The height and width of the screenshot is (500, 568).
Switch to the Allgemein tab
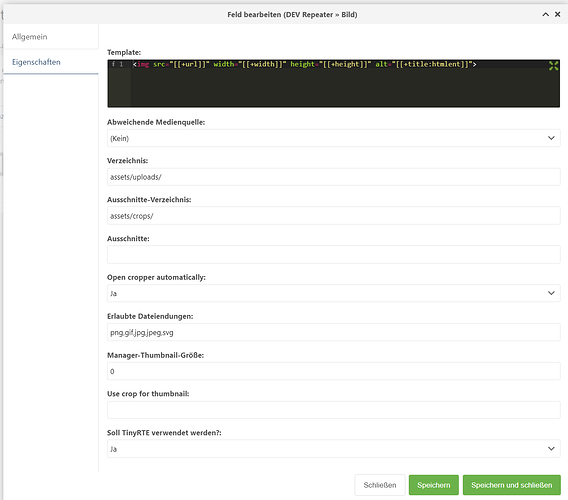pos(51,37)
